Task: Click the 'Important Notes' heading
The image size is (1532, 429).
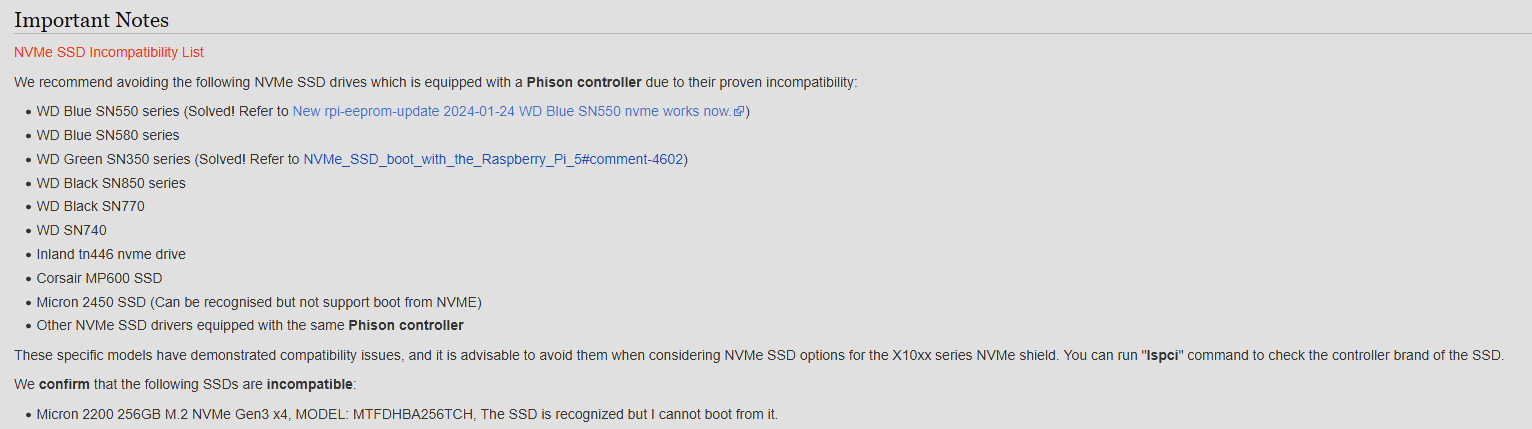Action: pos(91,20)
